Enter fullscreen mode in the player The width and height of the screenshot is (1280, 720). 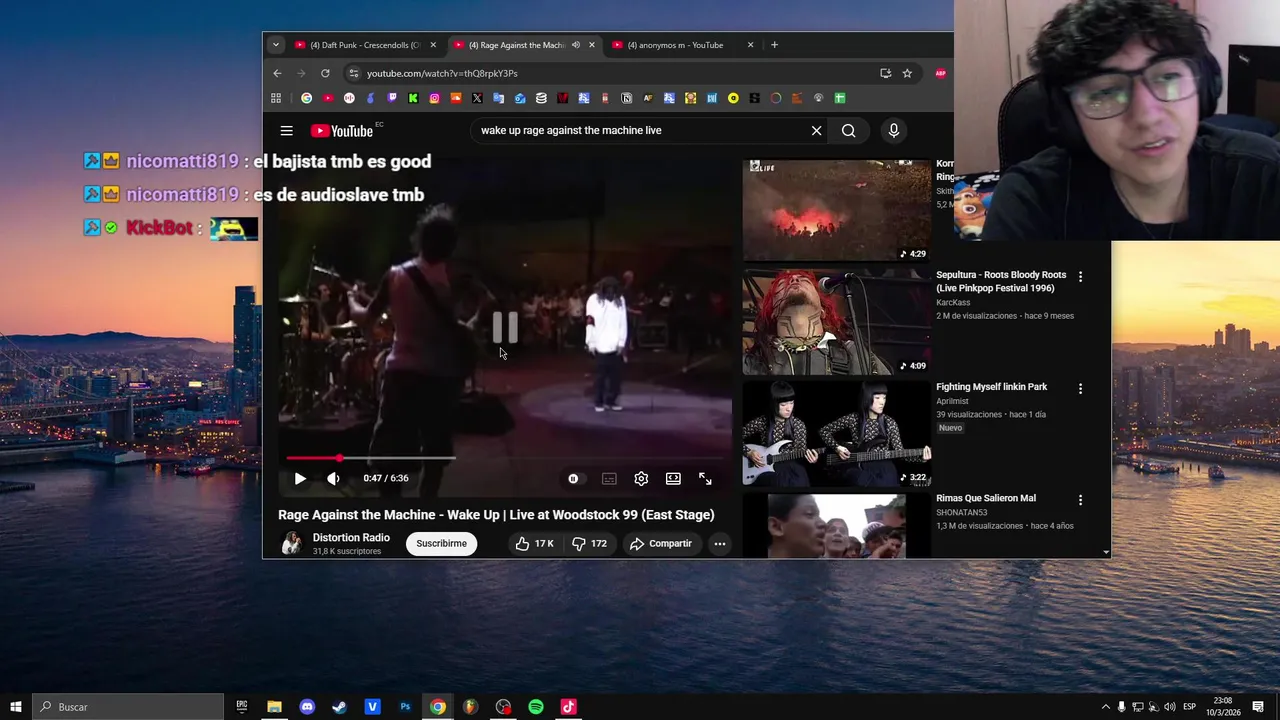tap(705, 478)
